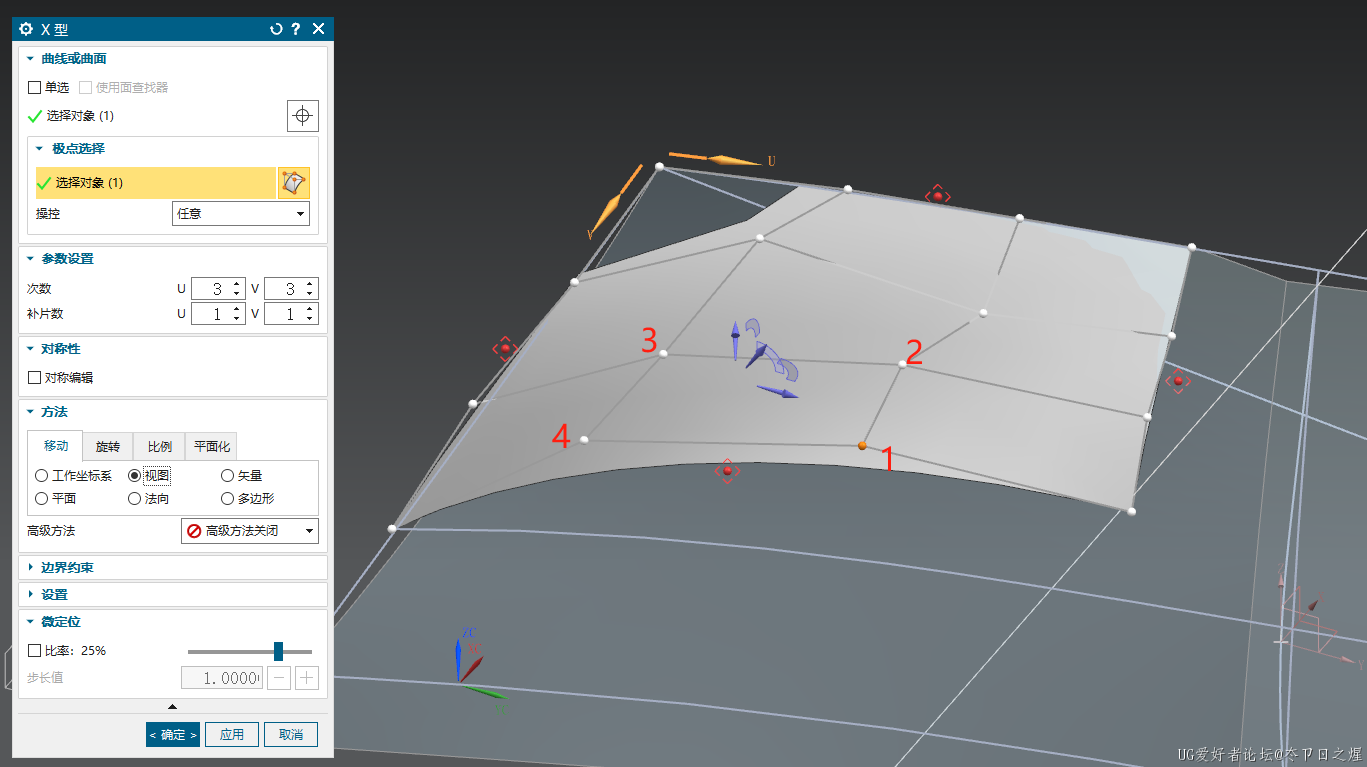Select the 法向 radio button

(x=135, y=498)
